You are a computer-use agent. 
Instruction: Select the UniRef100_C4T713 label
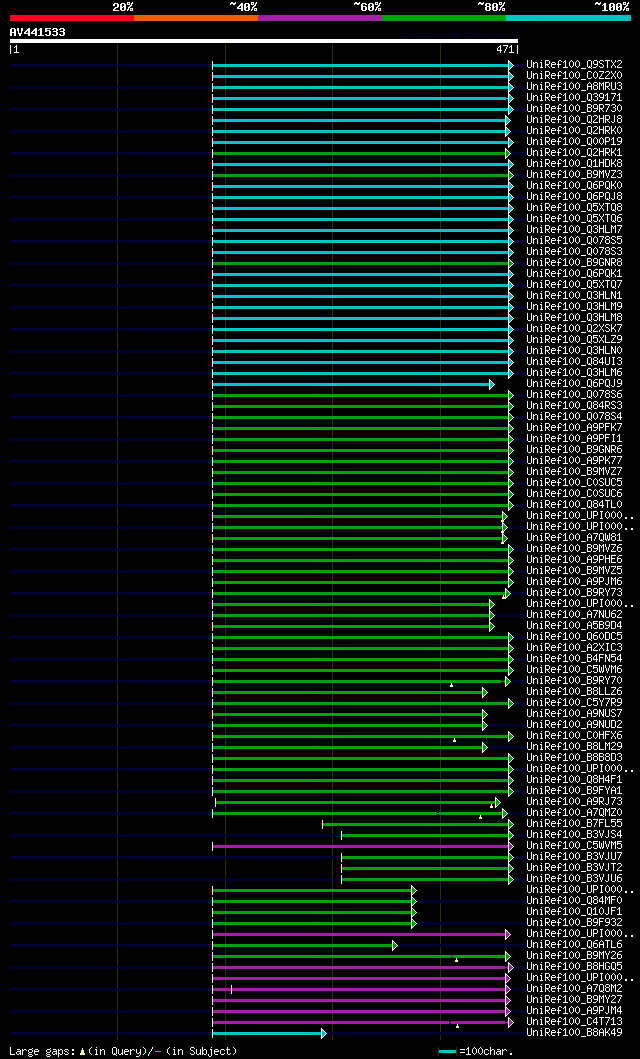(x=575, y=1021)
